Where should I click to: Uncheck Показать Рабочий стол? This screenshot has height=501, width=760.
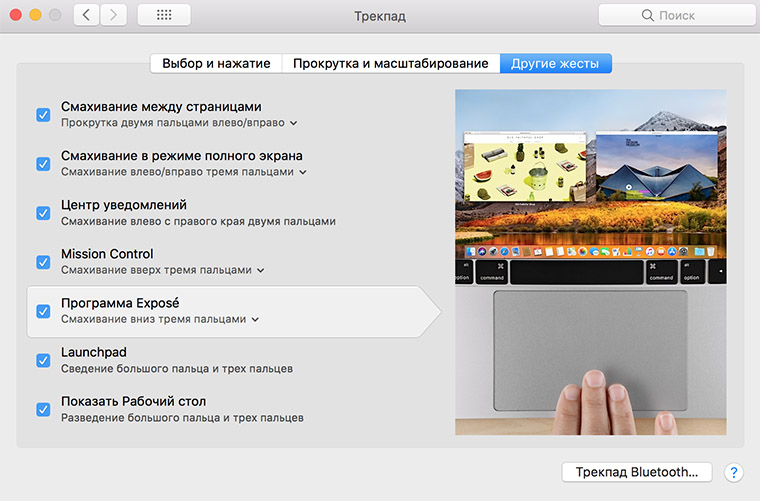43,409
